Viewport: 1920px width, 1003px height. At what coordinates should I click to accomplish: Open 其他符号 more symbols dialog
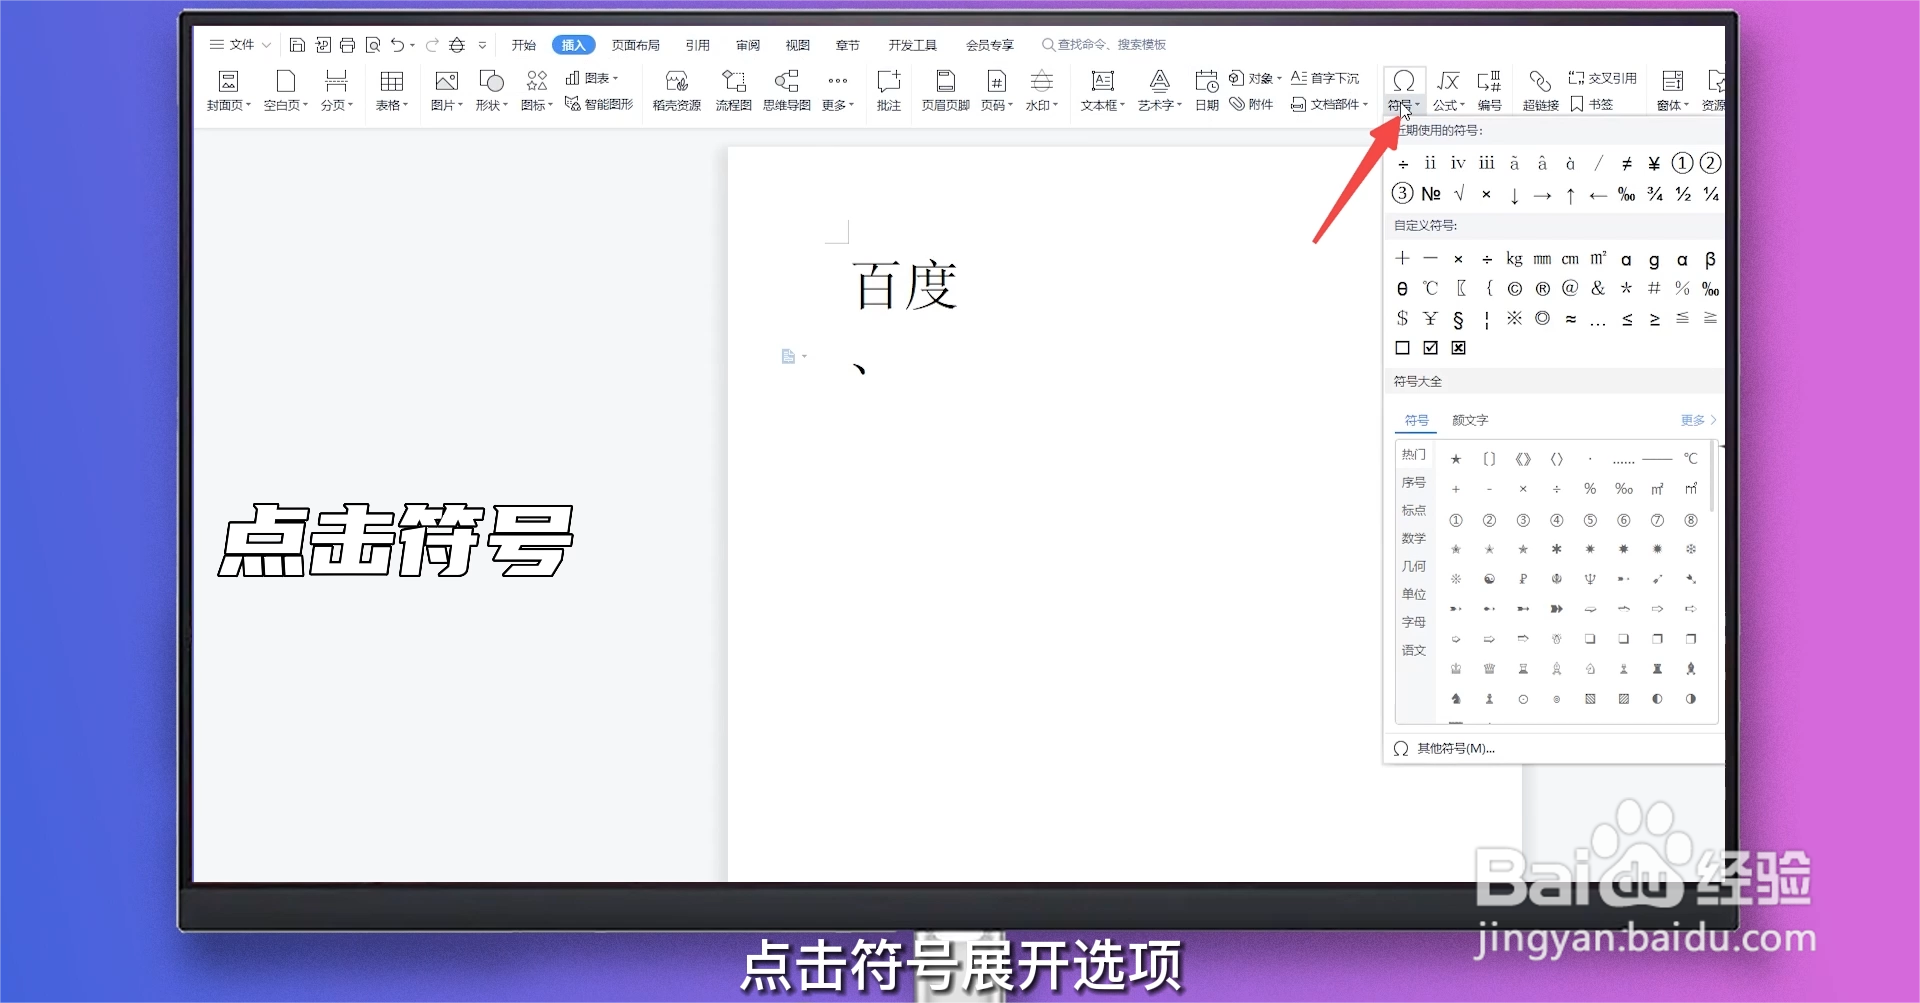[x=1452, y=748]
